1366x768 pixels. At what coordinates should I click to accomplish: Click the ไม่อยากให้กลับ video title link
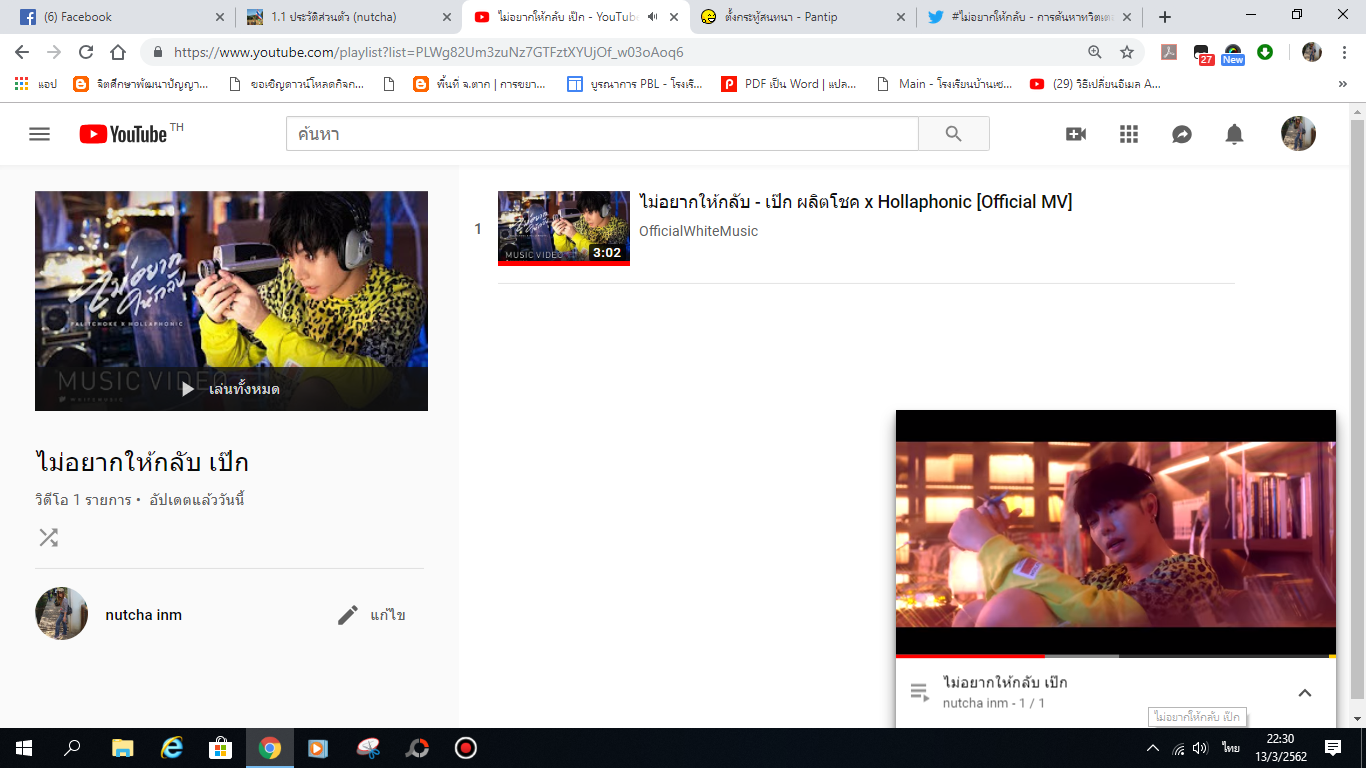[x=855, y=202]
